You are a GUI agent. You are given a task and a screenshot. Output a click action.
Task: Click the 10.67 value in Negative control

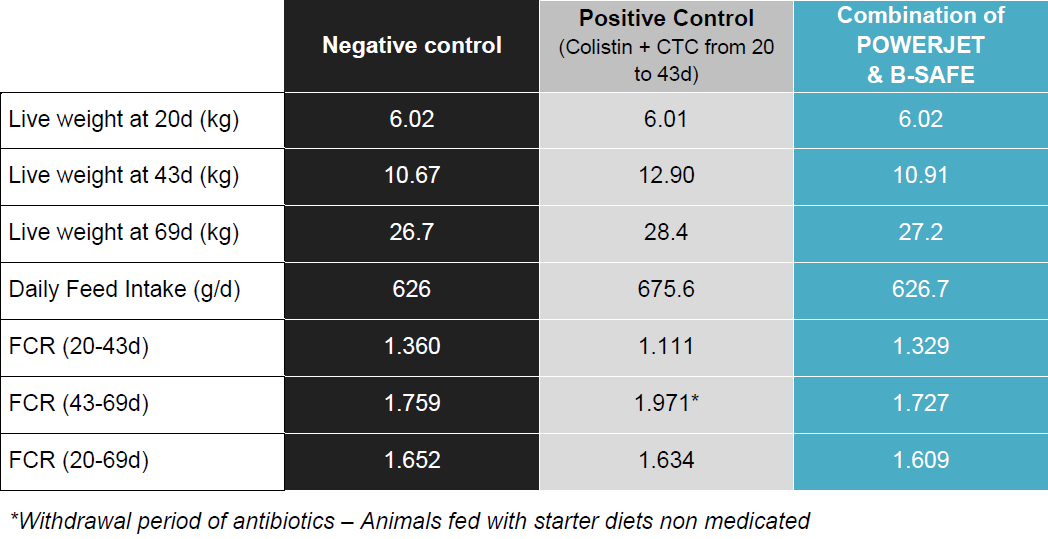tap(412, 176)
